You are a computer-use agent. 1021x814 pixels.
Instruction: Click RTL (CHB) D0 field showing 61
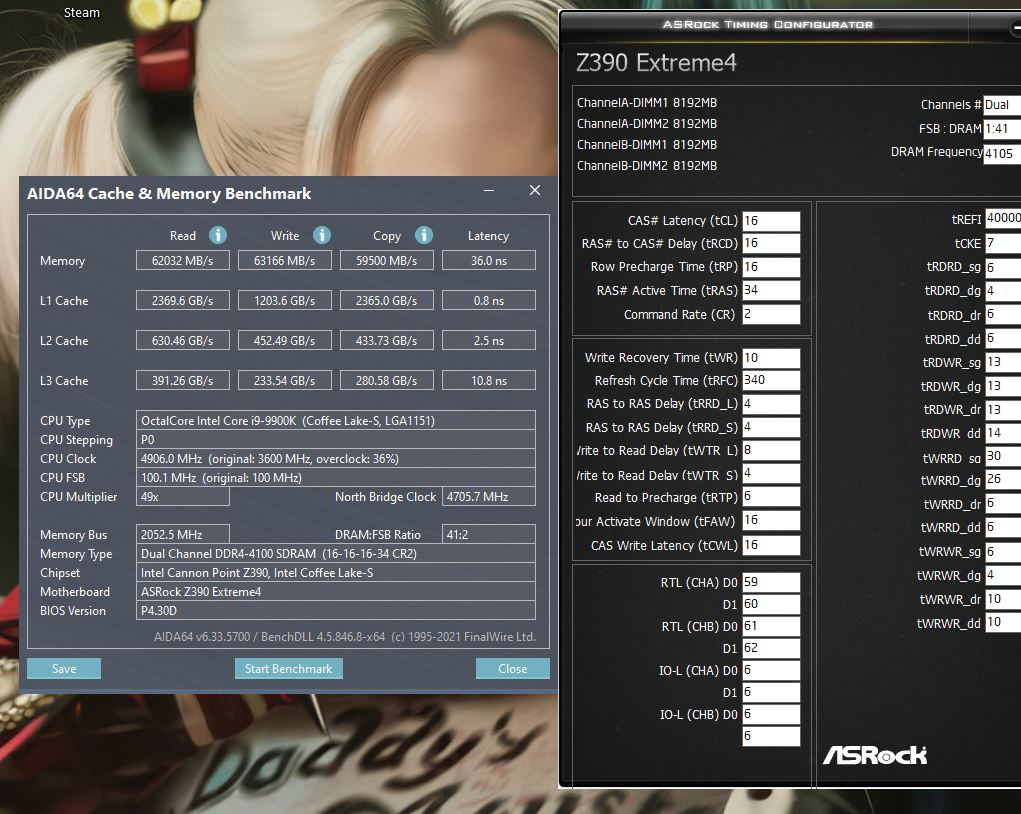coord(771,626)
